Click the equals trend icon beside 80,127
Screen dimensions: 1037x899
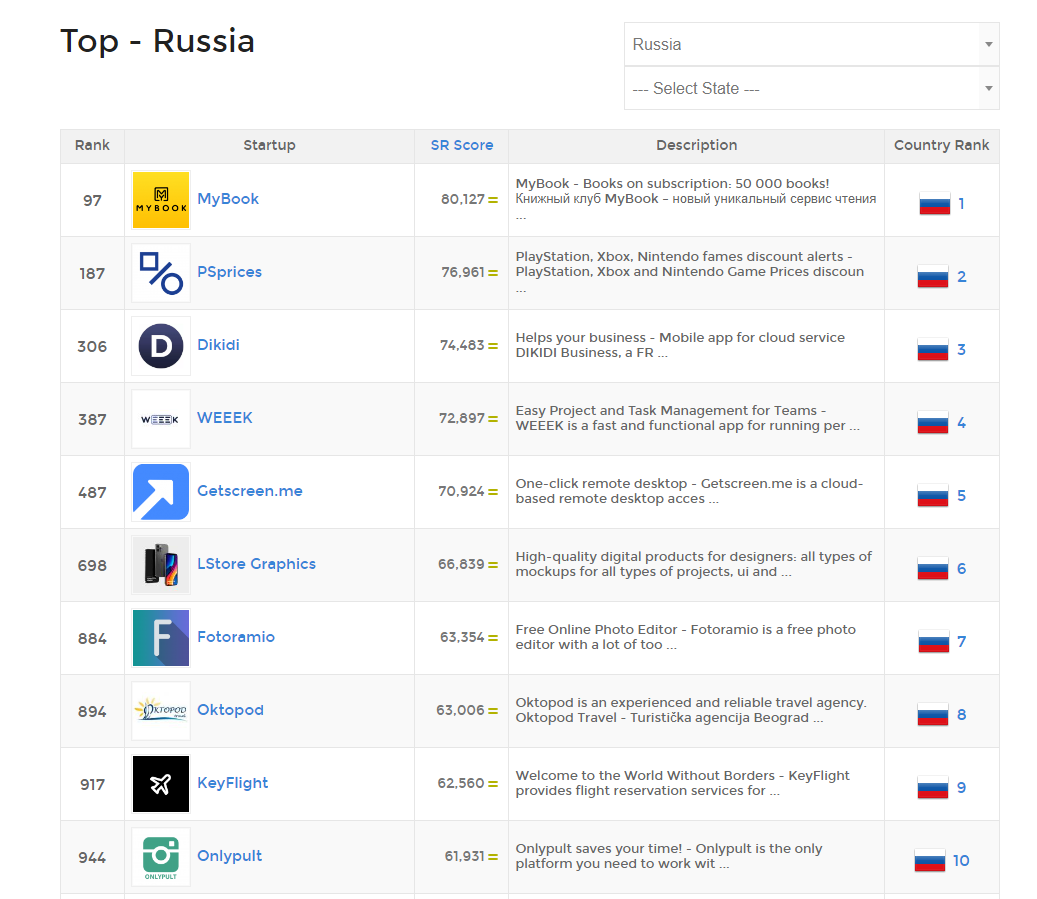493,200
